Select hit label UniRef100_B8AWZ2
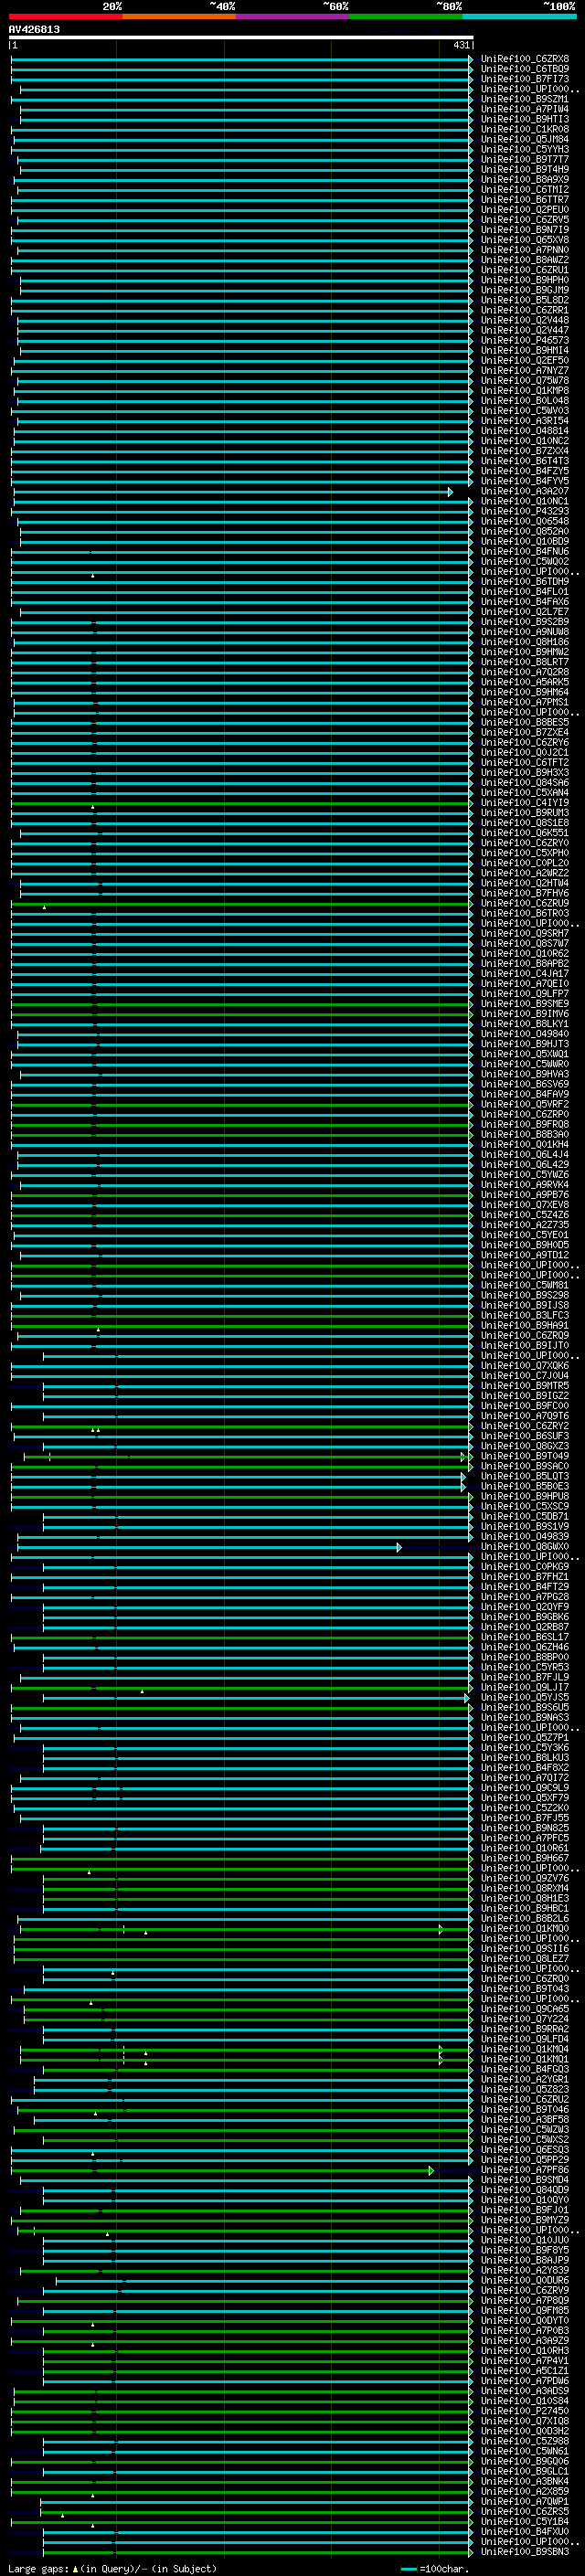The image size is (585, 2576). tap(525, 260)
